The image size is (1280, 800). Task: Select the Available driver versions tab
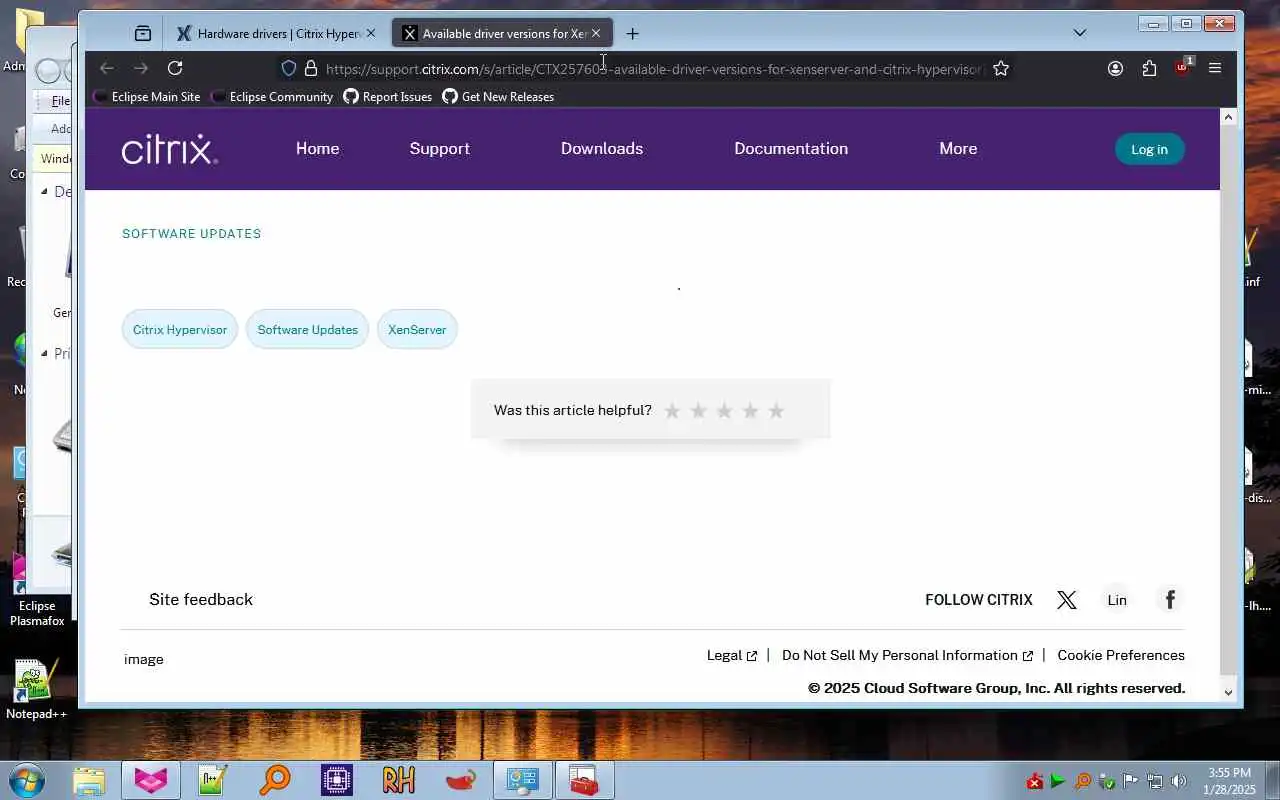503,33
